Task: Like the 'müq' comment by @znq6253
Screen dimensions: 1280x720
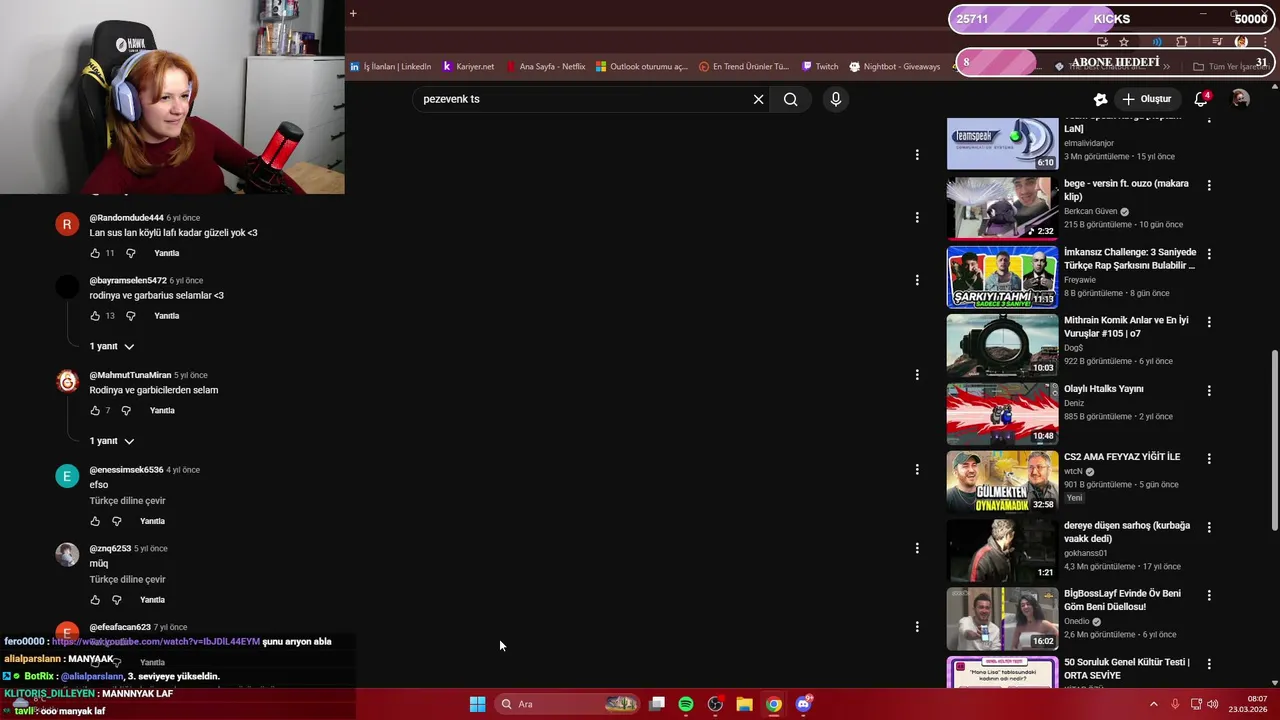Action: point(95,600)
